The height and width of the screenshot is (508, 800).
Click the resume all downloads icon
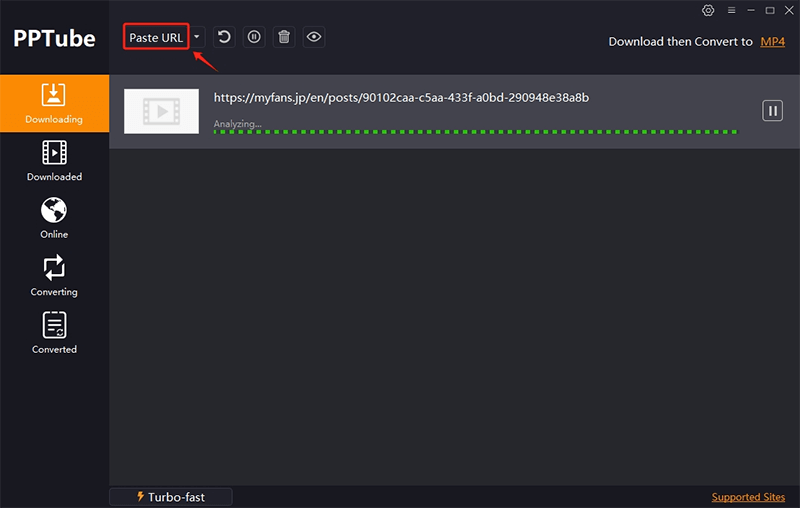(x=224, y=37)
